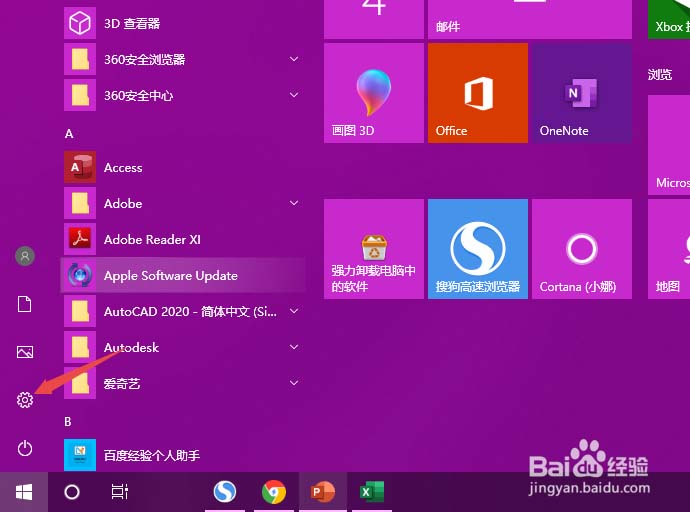
Task: Launch Adobe Reader XI
Action: tap(183, 239)
